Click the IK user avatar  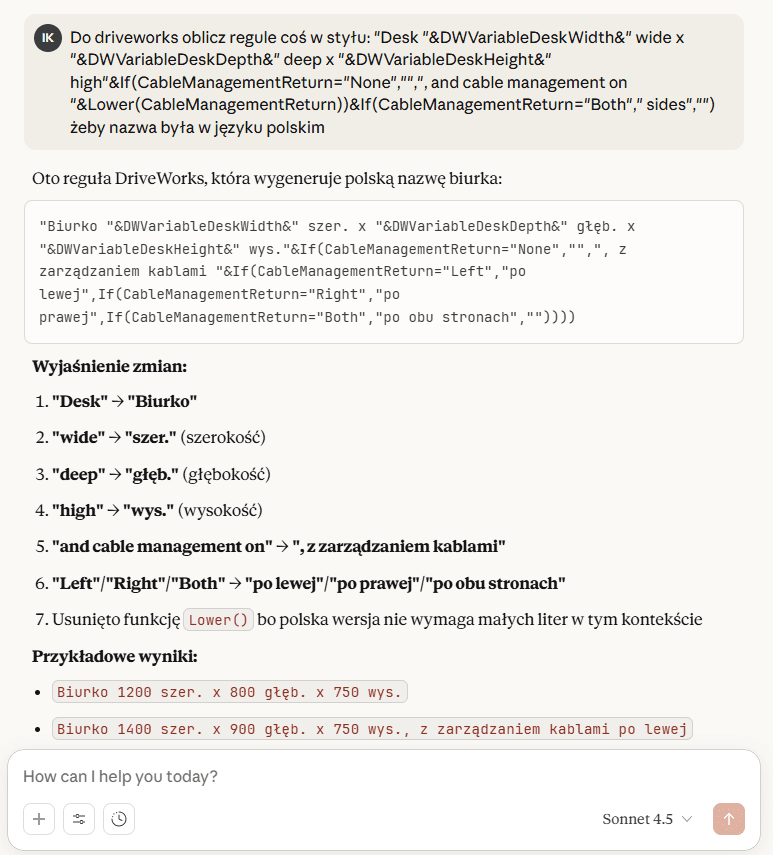point(47,39)
